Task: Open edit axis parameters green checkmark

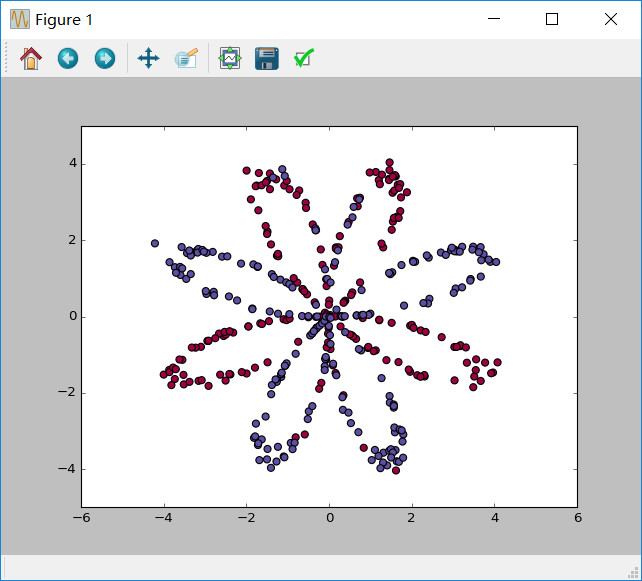Action: point(304,58)
